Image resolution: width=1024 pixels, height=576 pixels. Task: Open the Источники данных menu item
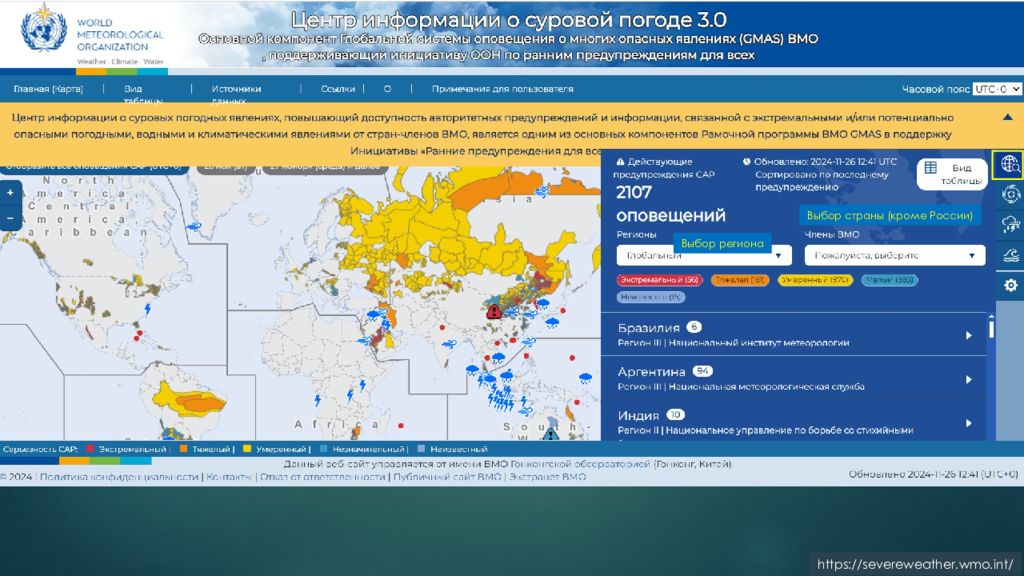click(x=236, y=94)
